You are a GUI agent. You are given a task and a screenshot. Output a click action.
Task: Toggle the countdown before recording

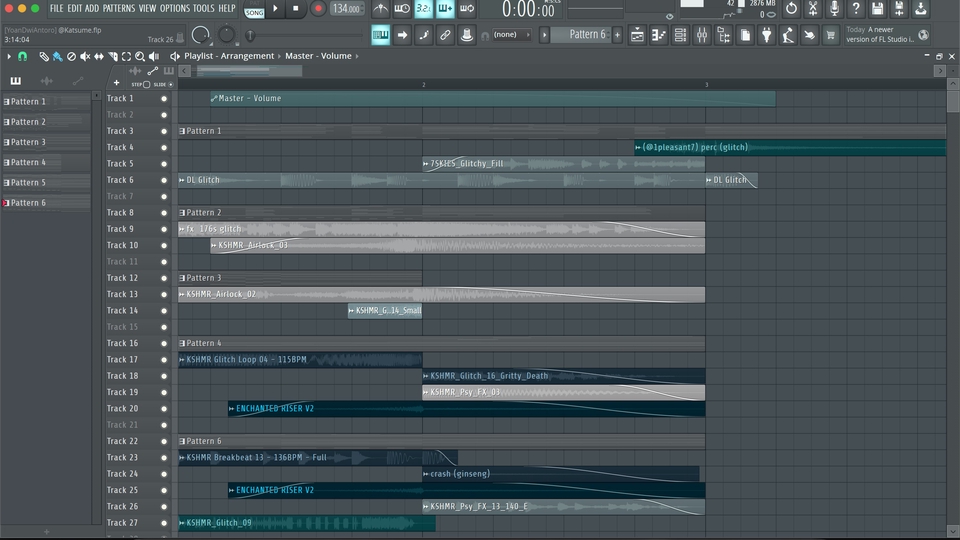[424, 9]
